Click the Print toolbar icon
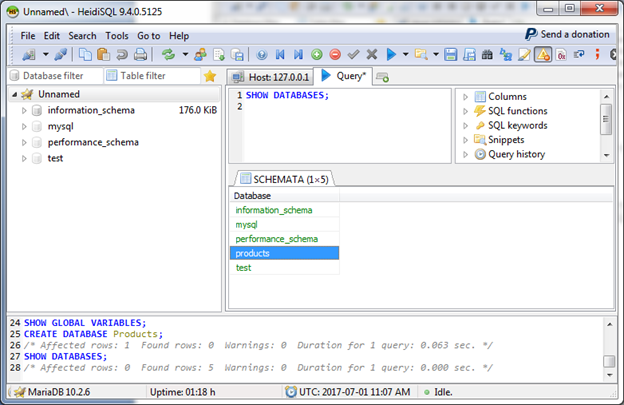Viewport: 624px width, 405px height. point(140,55)
